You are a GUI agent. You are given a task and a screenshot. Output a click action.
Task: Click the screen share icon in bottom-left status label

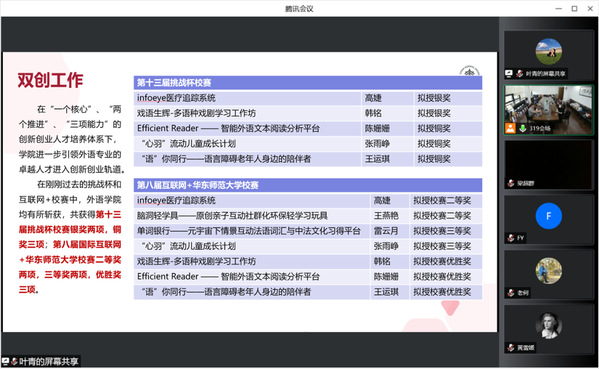coord(5,361)
